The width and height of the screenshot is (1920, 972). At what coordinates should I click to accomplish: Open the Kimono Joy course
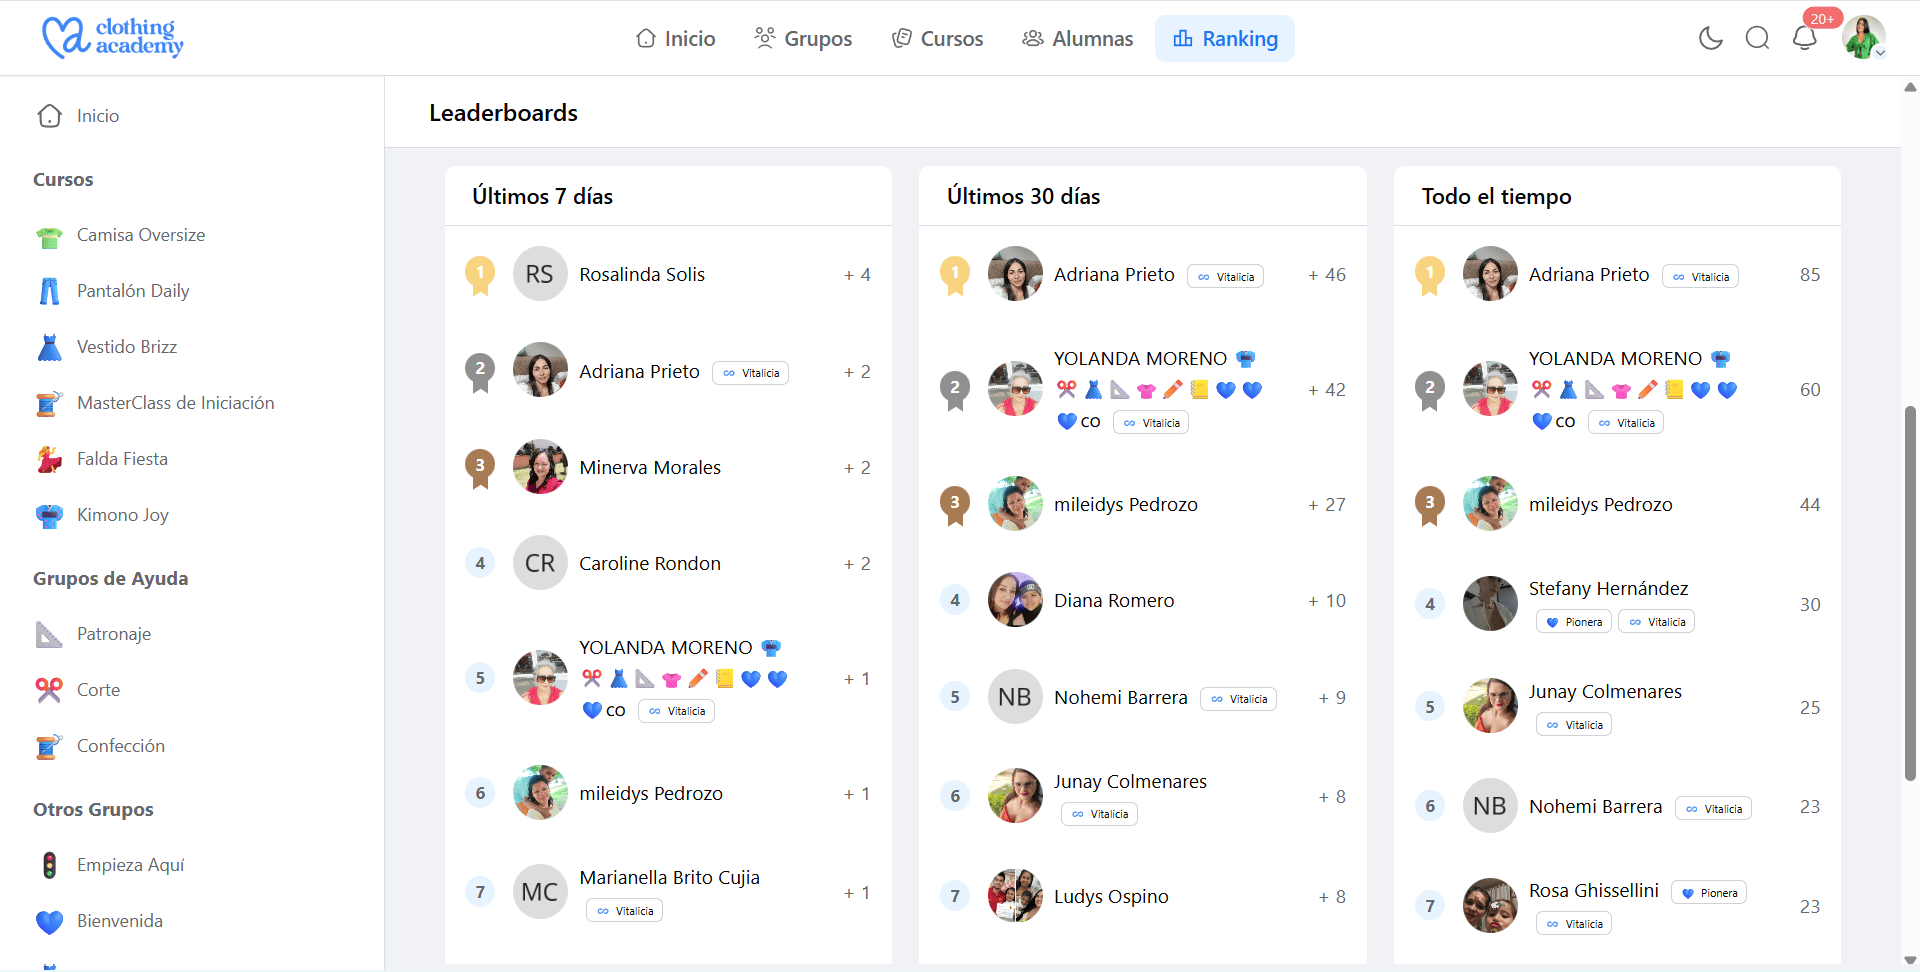[122, 515]
